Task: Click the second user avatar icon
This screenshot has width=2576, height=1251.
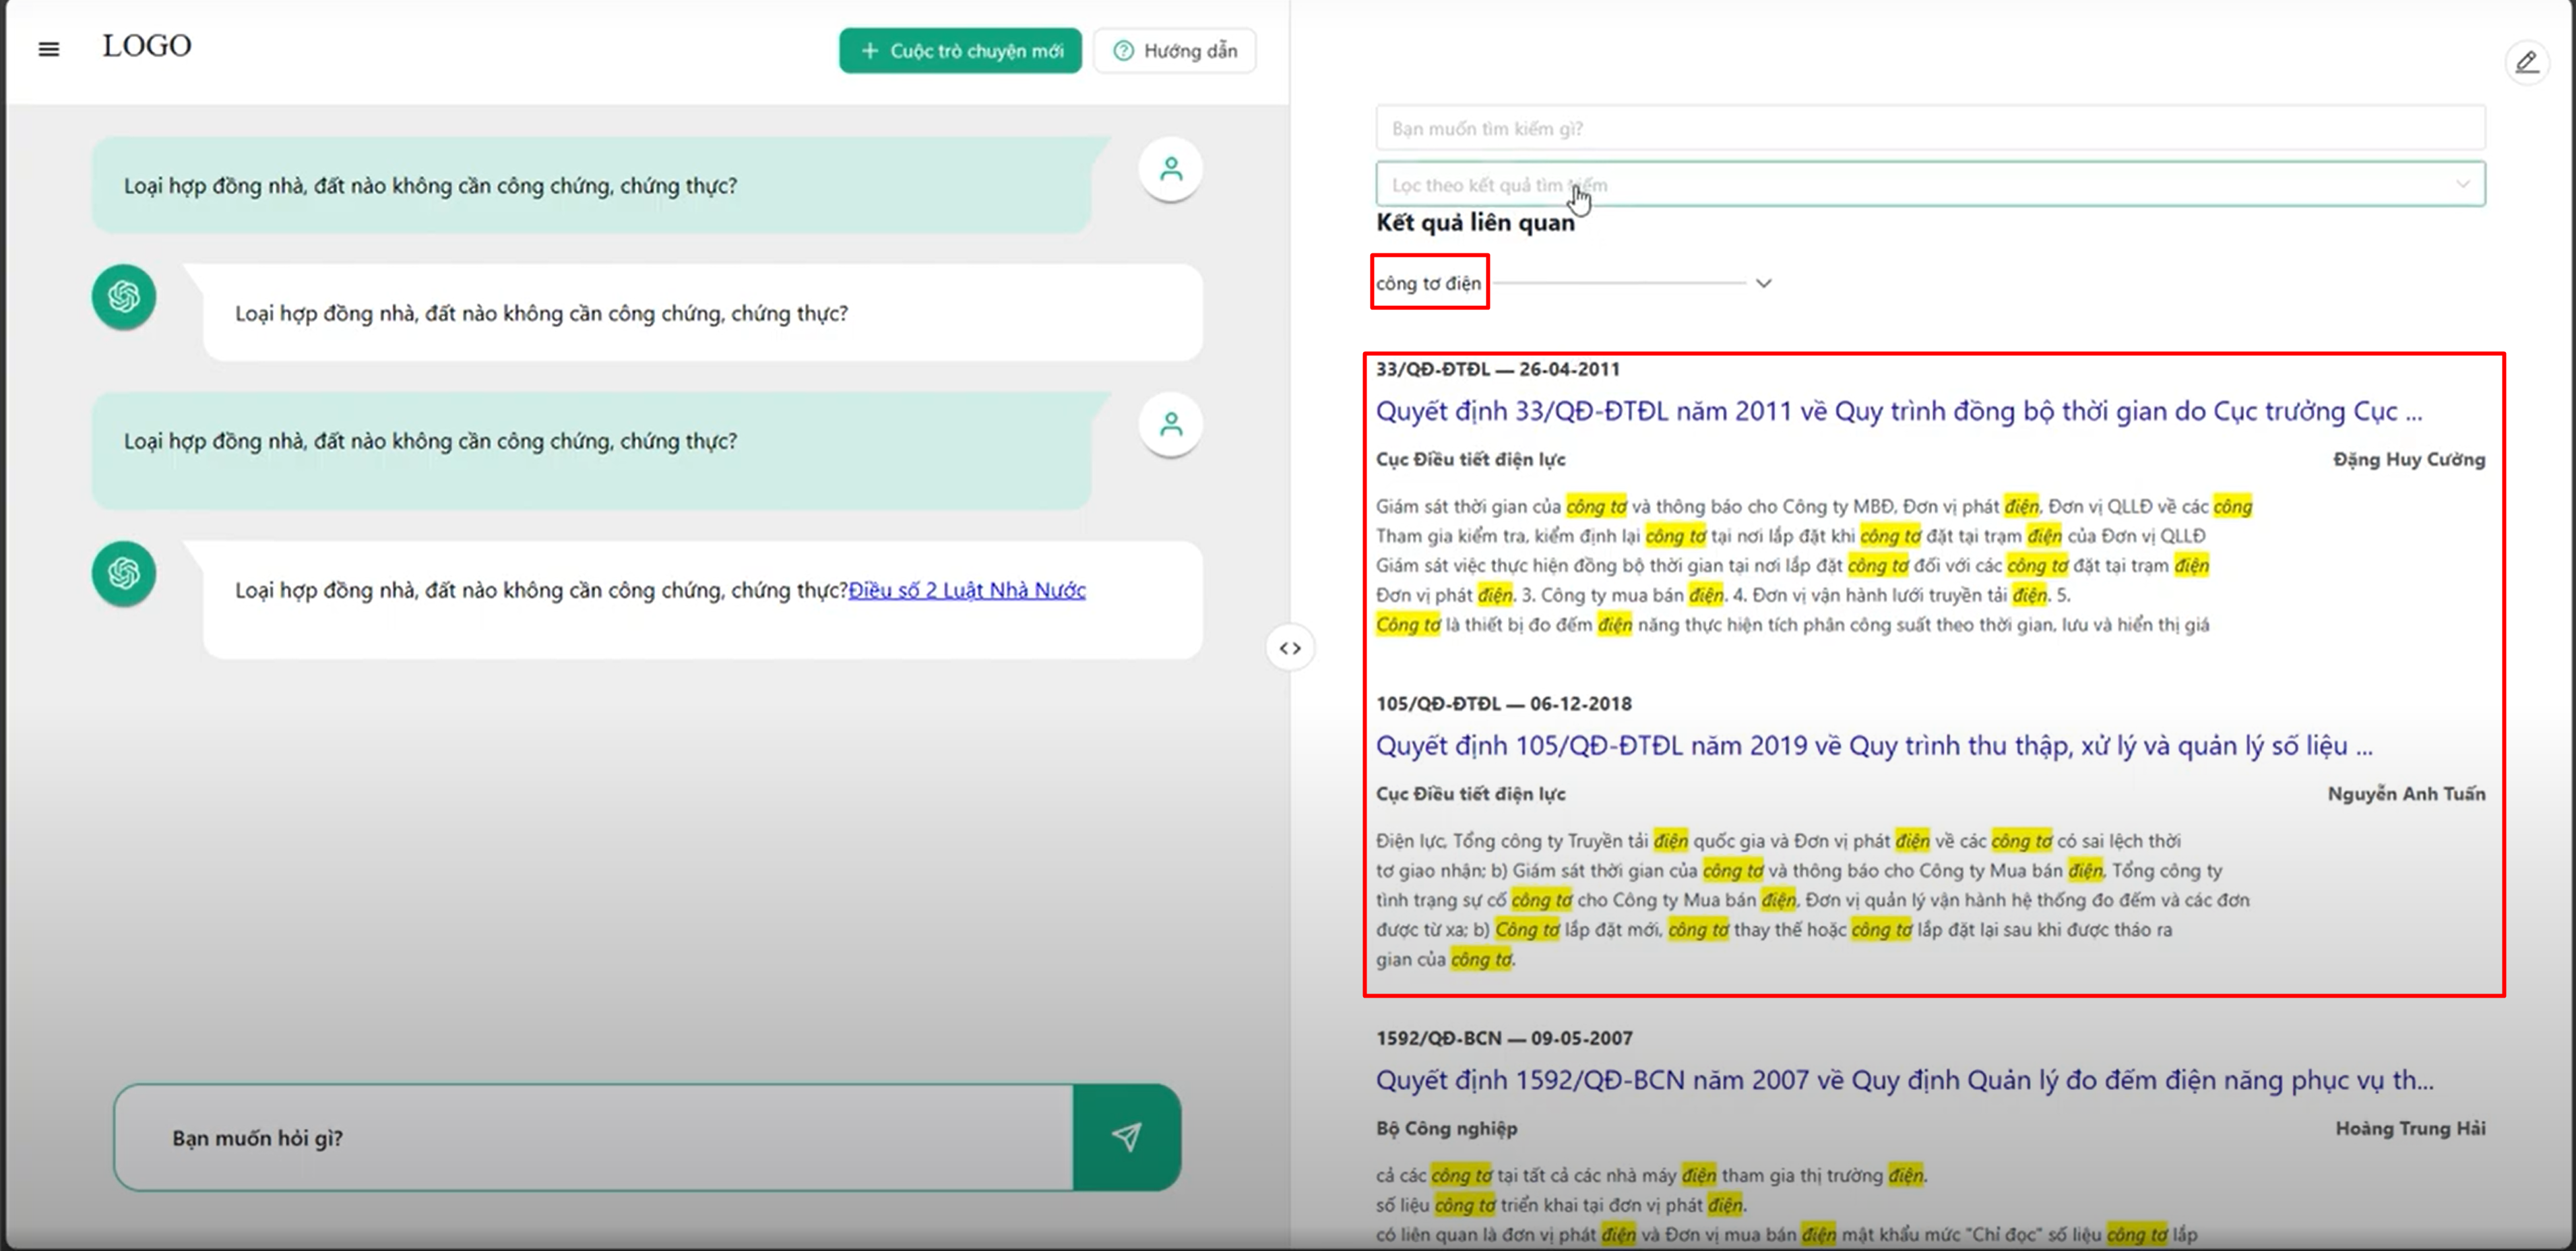Action: (1170, 425)
